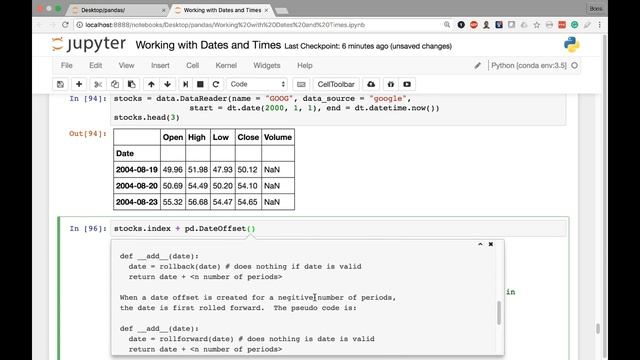
Task: Copy selected cells icon
Action: point(115,84)
